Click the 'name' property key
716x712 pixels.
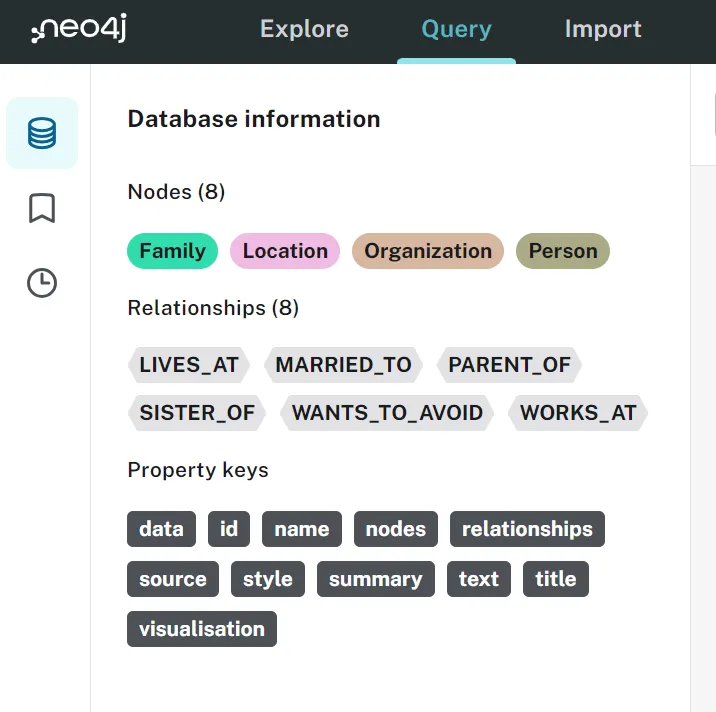[x=301, y=529]
